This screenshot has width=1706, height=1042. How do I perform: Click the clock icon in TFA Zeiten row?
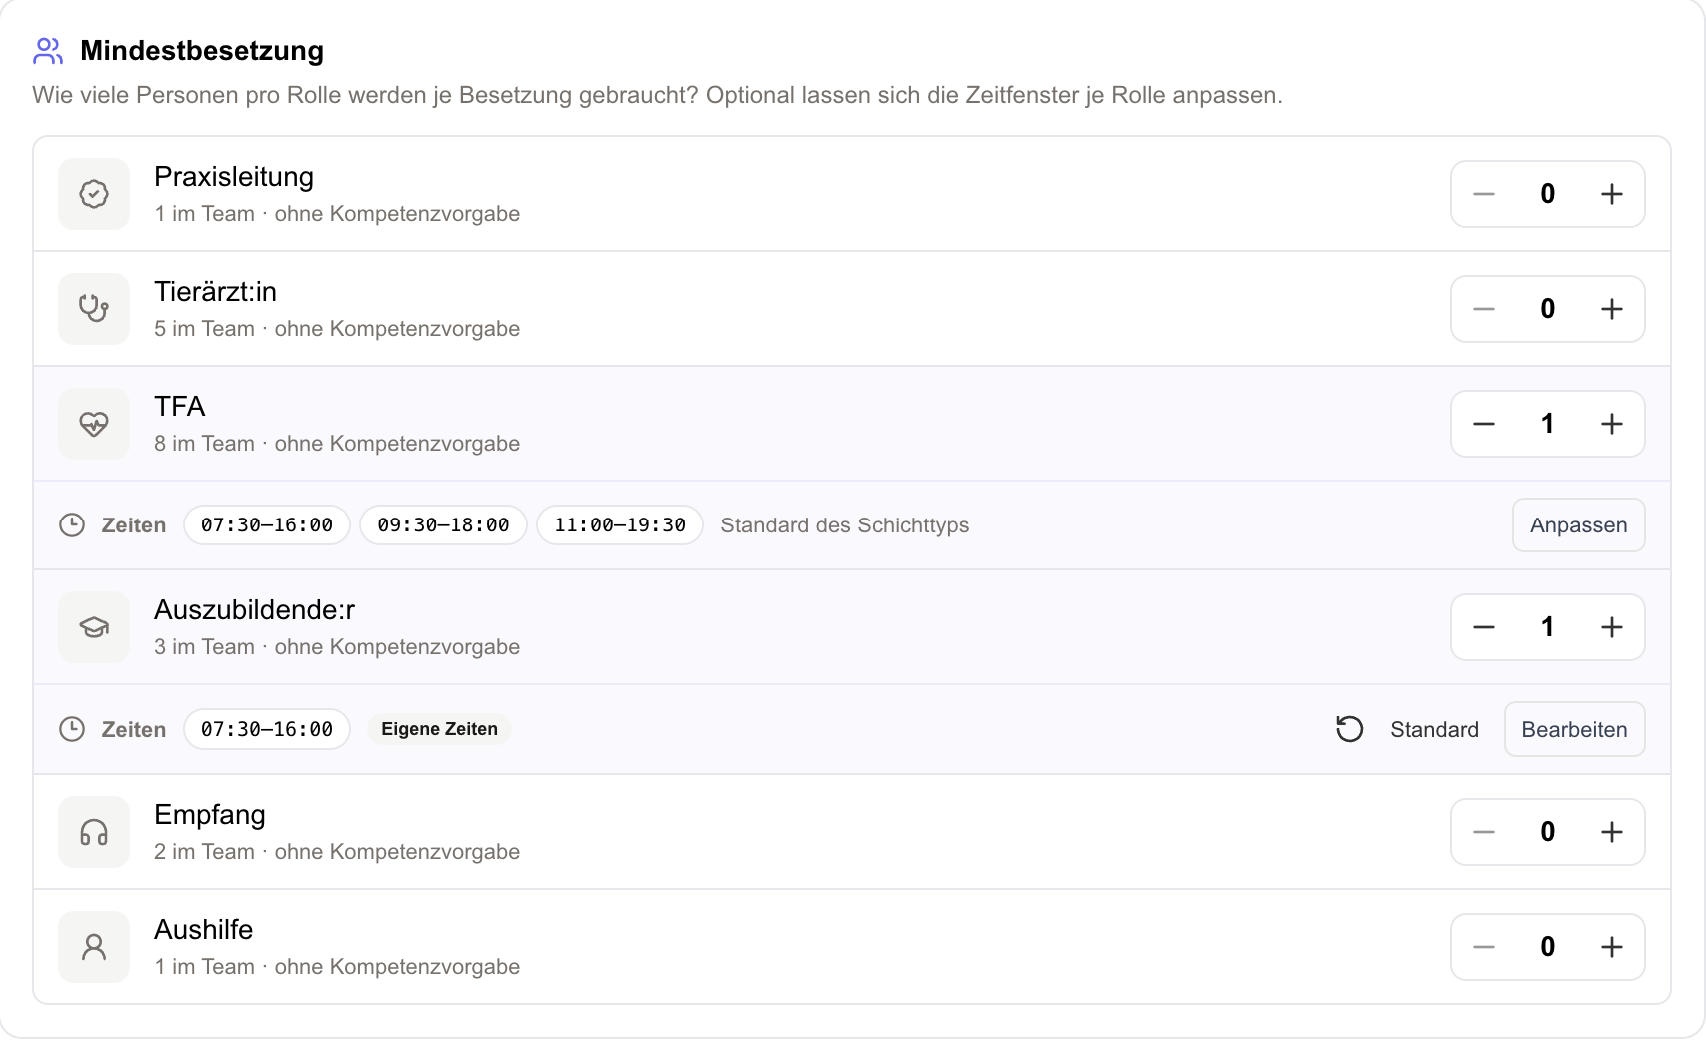click(x=72, y=525)
